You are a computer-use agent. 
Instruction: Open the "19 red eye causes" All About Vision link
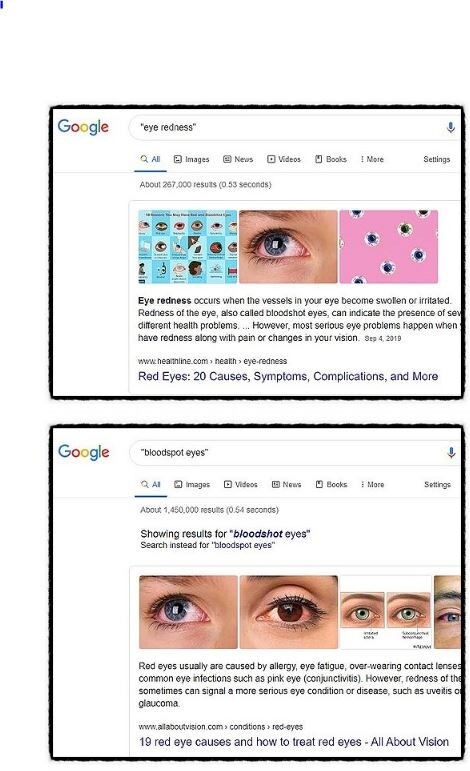point(294,741)
